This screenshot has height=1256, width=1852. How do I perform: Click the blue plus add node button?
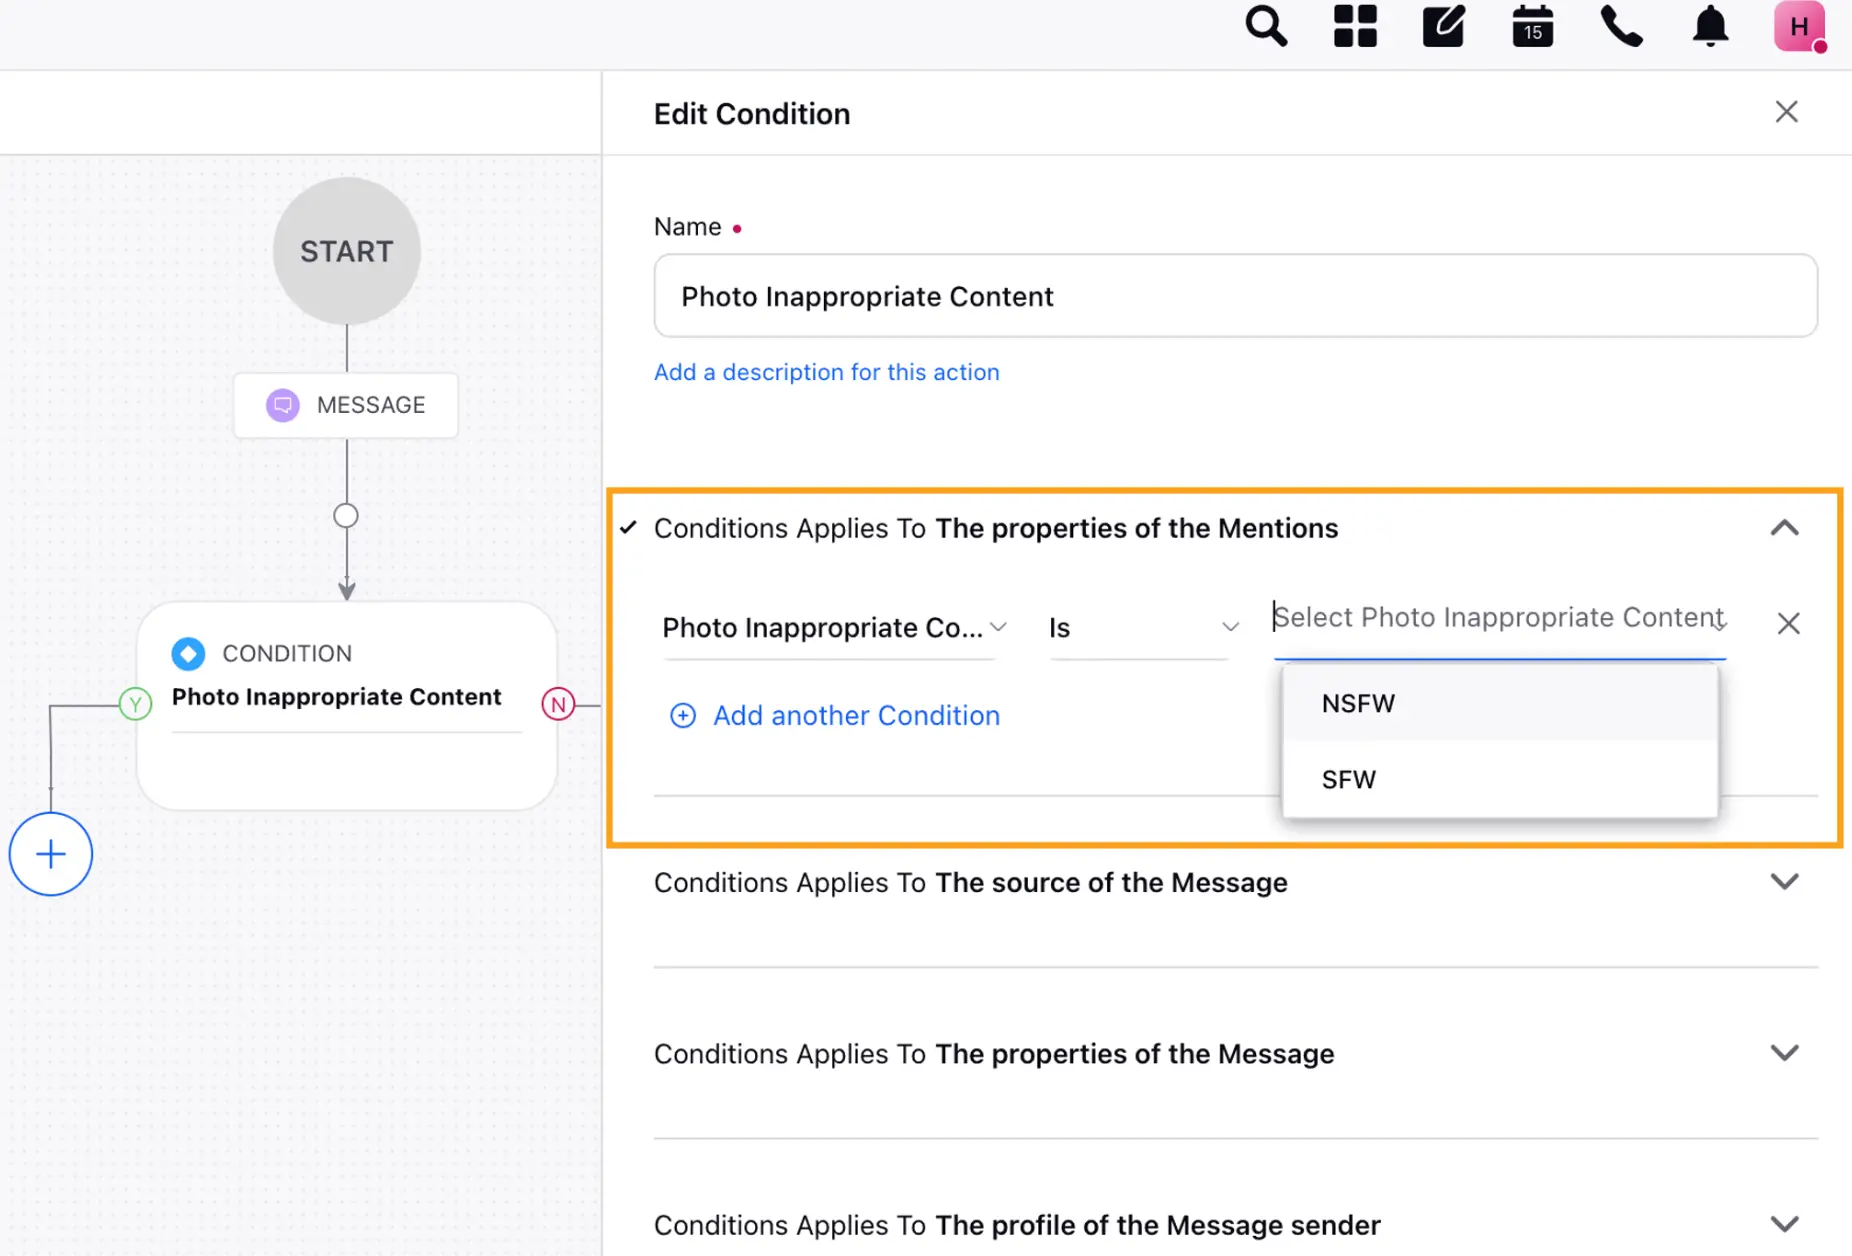pyautogui.click(x=51, y=854)
